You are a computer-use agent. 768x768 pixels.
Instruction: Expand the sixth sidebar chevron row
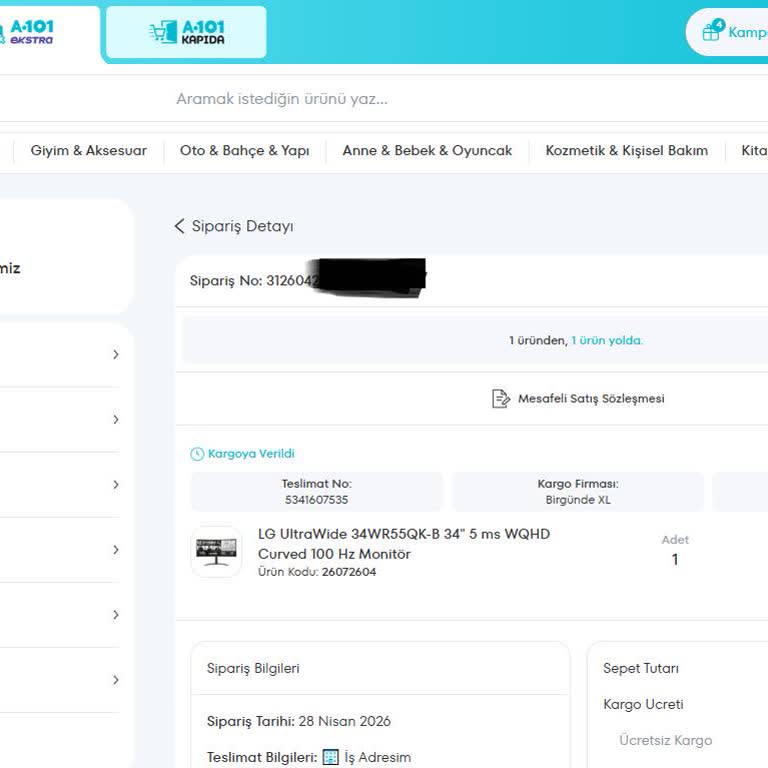tap(116, 680)
